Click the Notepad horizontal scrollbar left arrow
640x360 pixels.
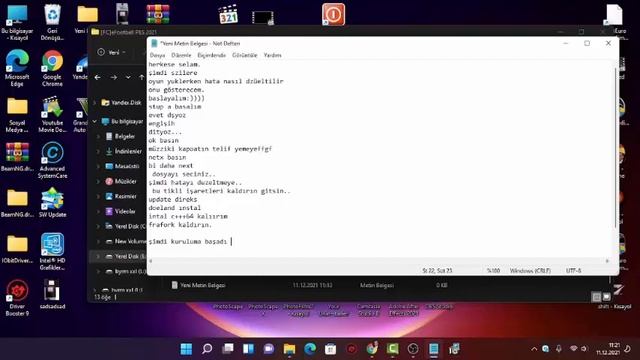point(151,261)
